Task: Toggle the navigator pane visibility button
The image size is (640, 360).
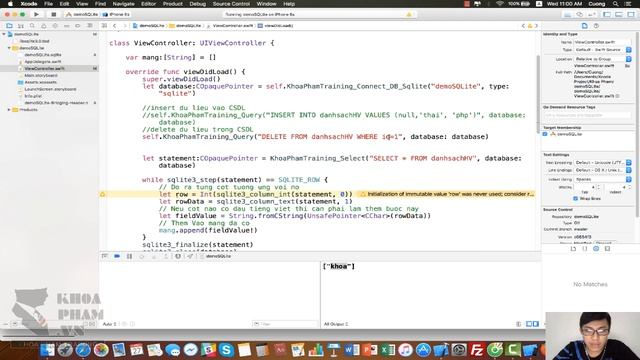Action: pos(607,14)
